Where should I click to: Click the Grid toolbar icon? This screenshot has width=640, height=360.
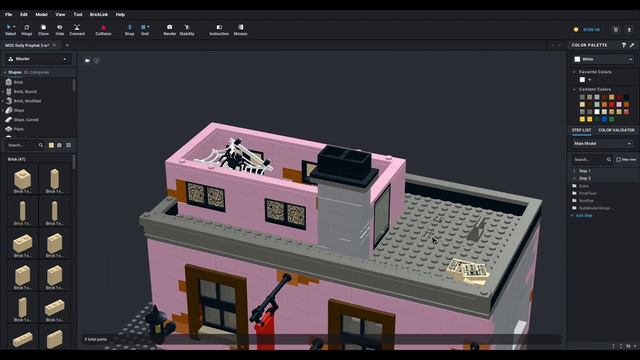[x=143, y=27]
